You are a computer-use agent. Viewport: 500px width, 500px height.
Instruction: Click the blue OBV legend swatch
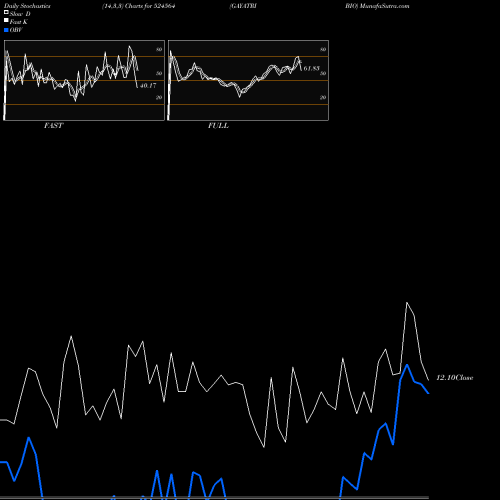click(x=6, y=30)
